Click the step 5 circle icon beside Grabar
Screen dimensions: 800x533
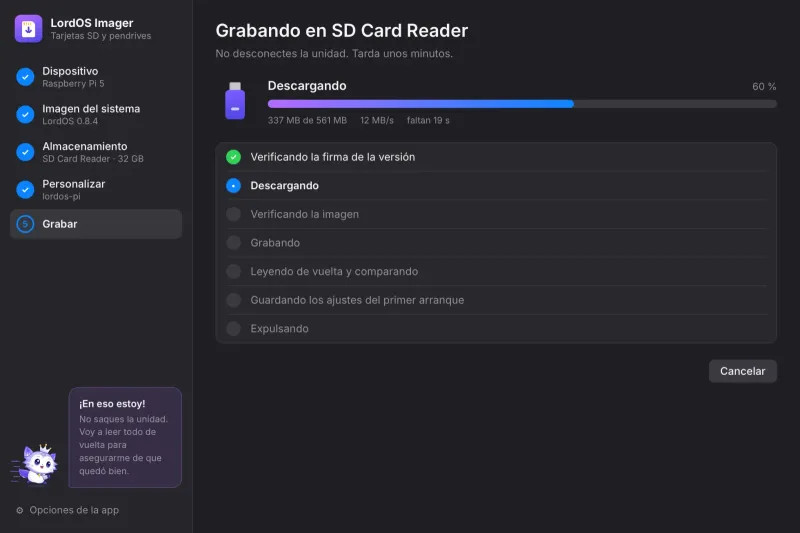25,224
